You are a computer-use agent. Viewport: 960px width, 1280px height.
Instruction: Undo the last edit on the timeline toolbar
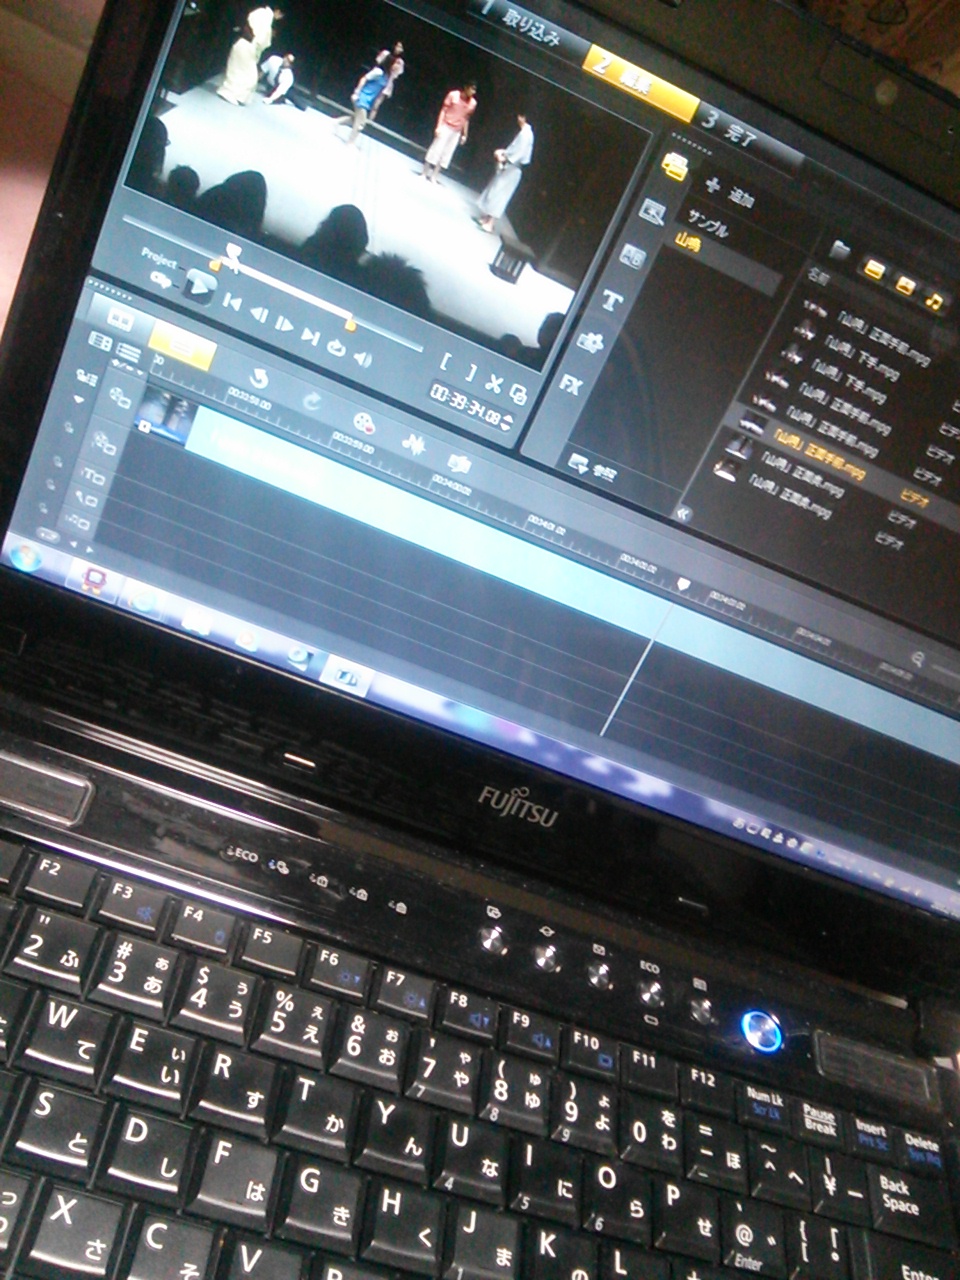[258, 378]
